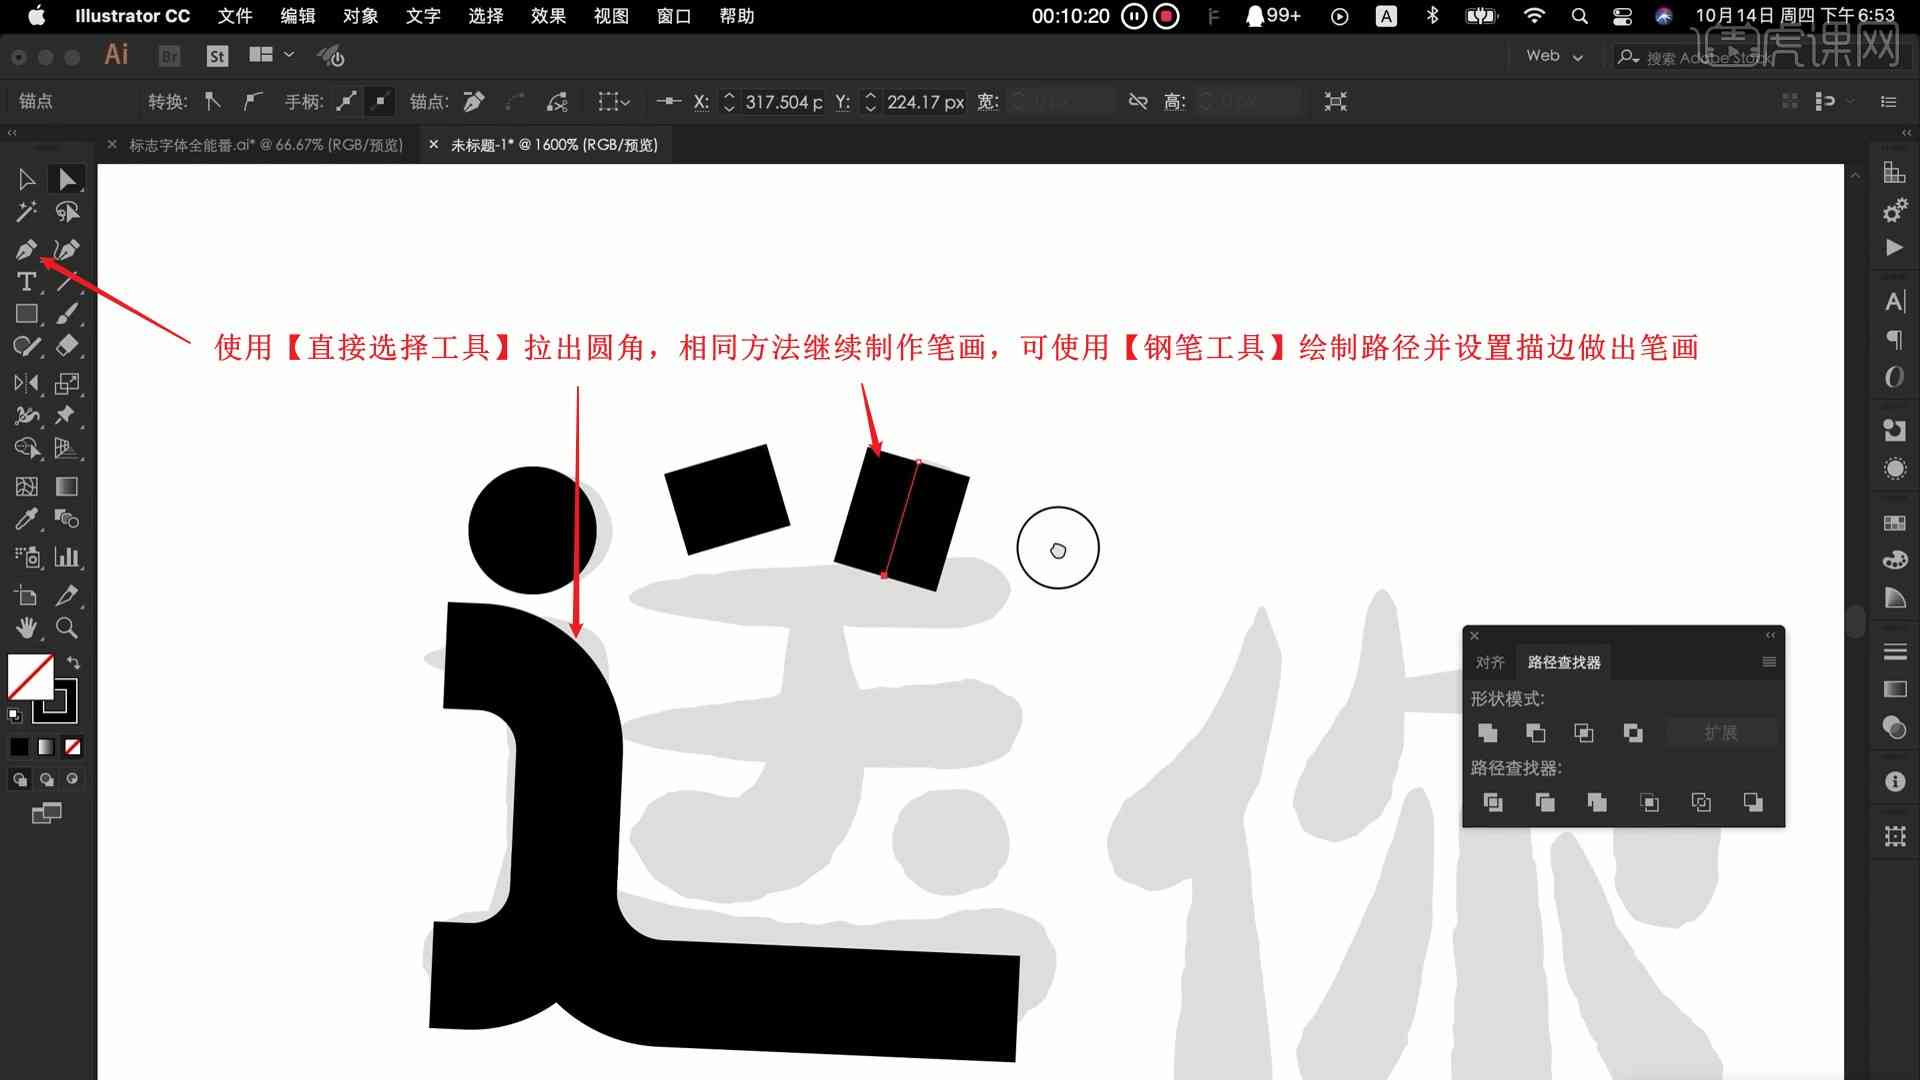Click the Unite shape mode button
This screenshot has width=1920, height=1080.
tap(1487, 732)
